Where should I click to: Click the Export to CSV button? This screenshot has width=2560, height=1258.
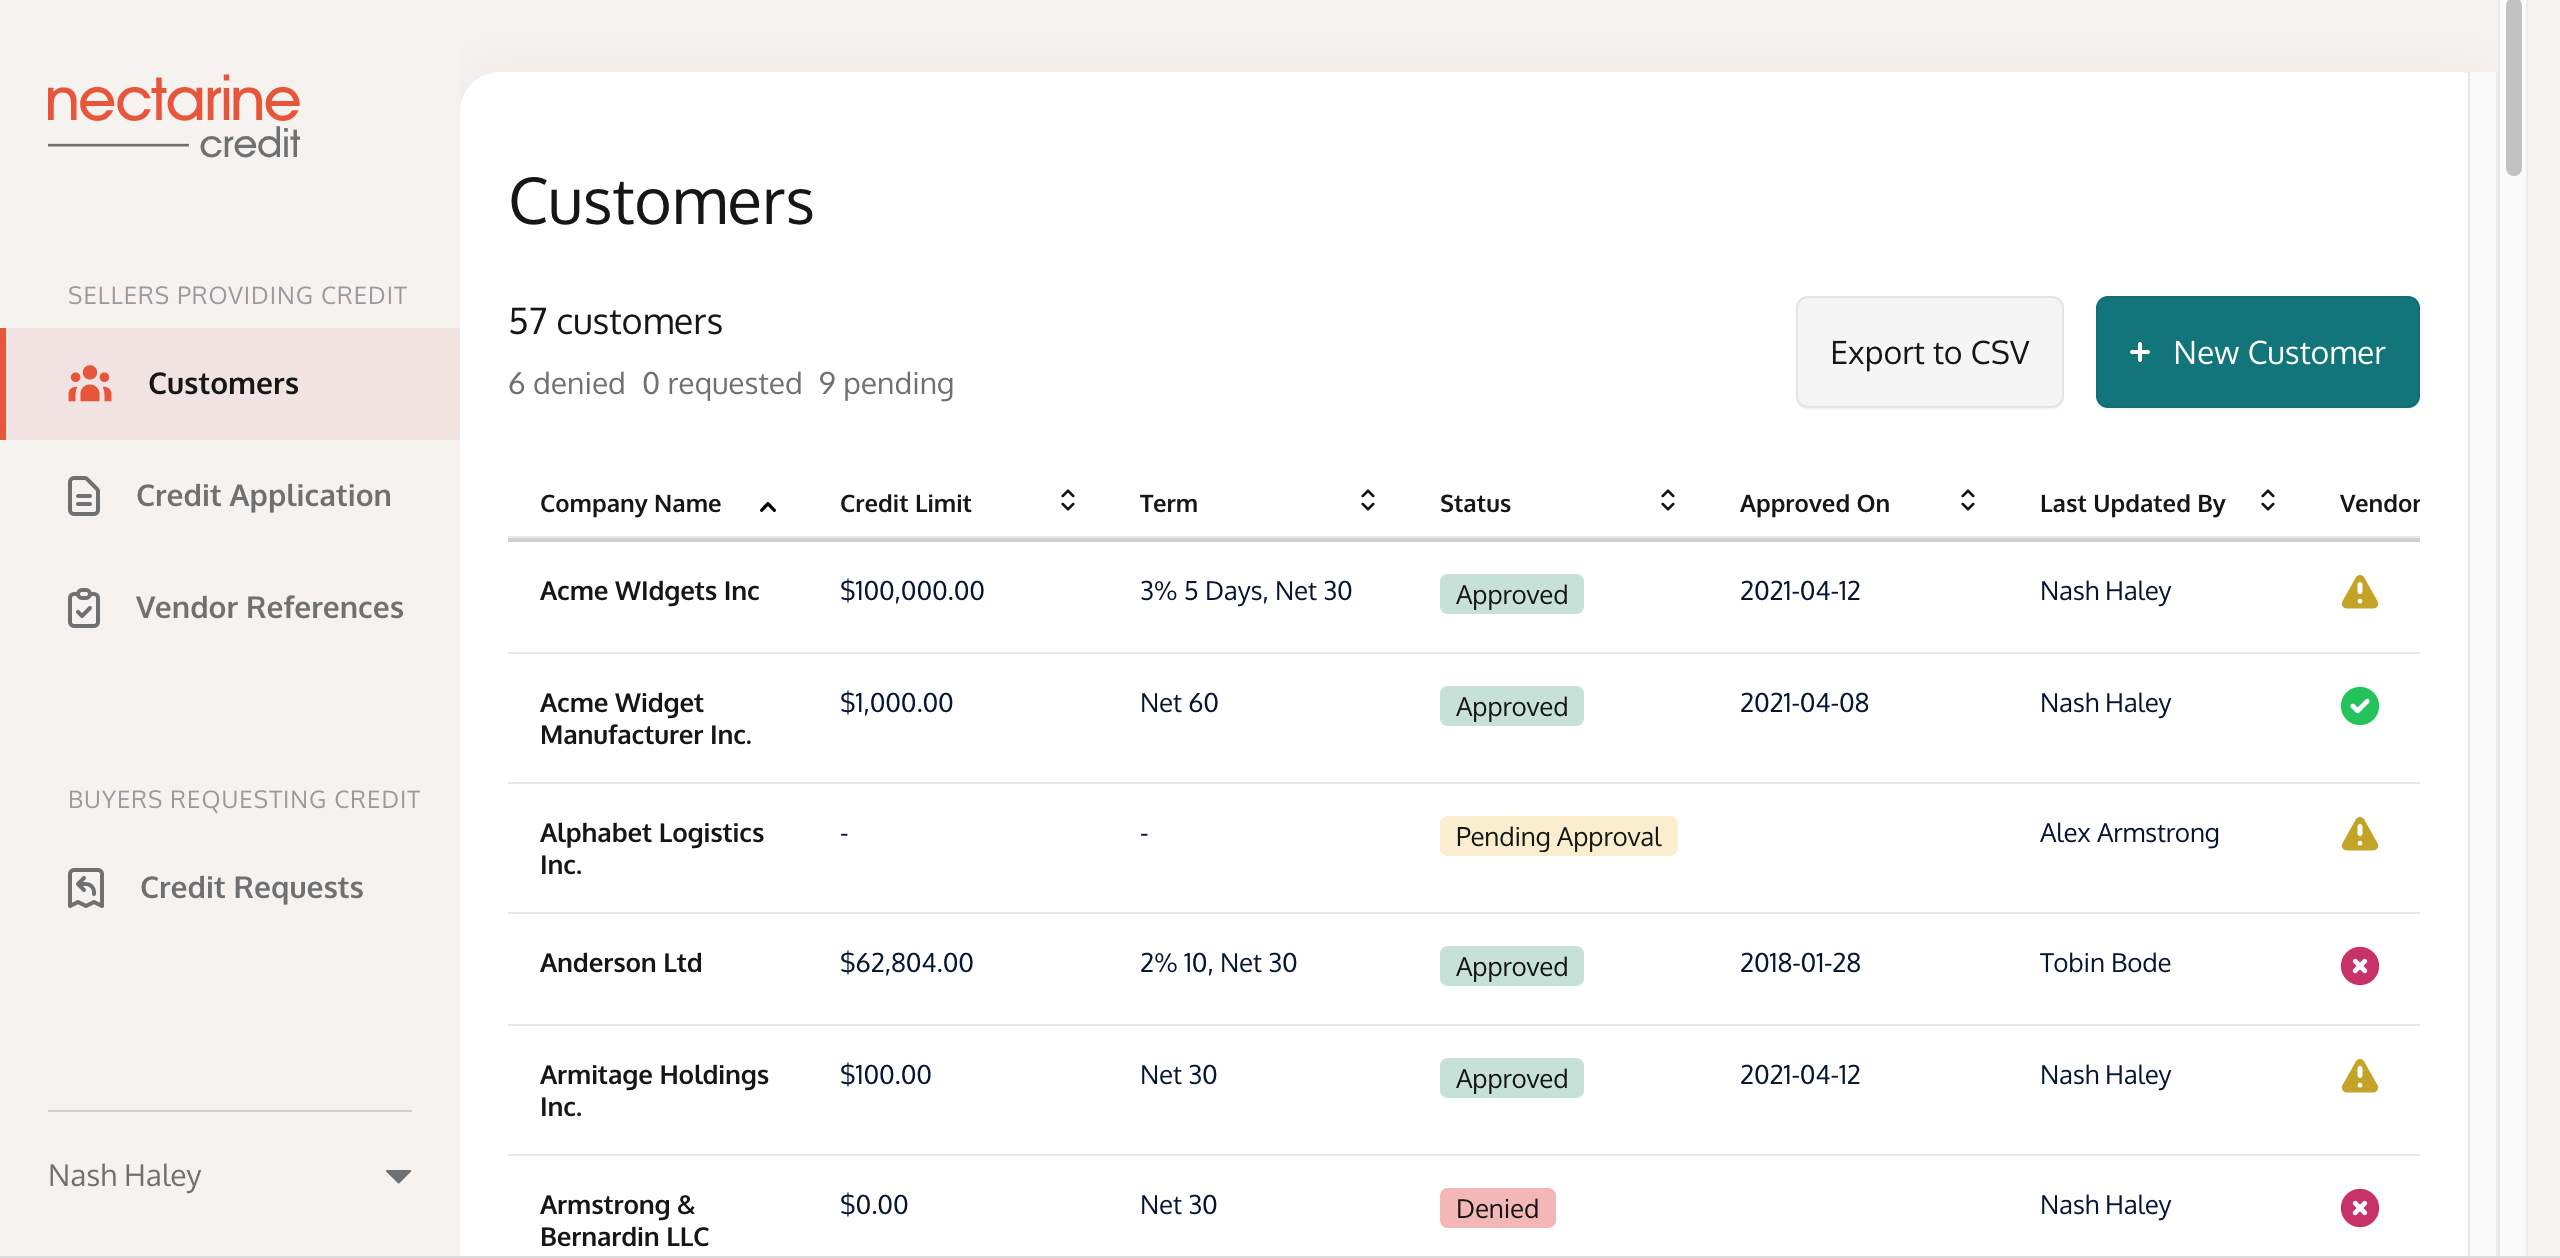click(1929, 352)
